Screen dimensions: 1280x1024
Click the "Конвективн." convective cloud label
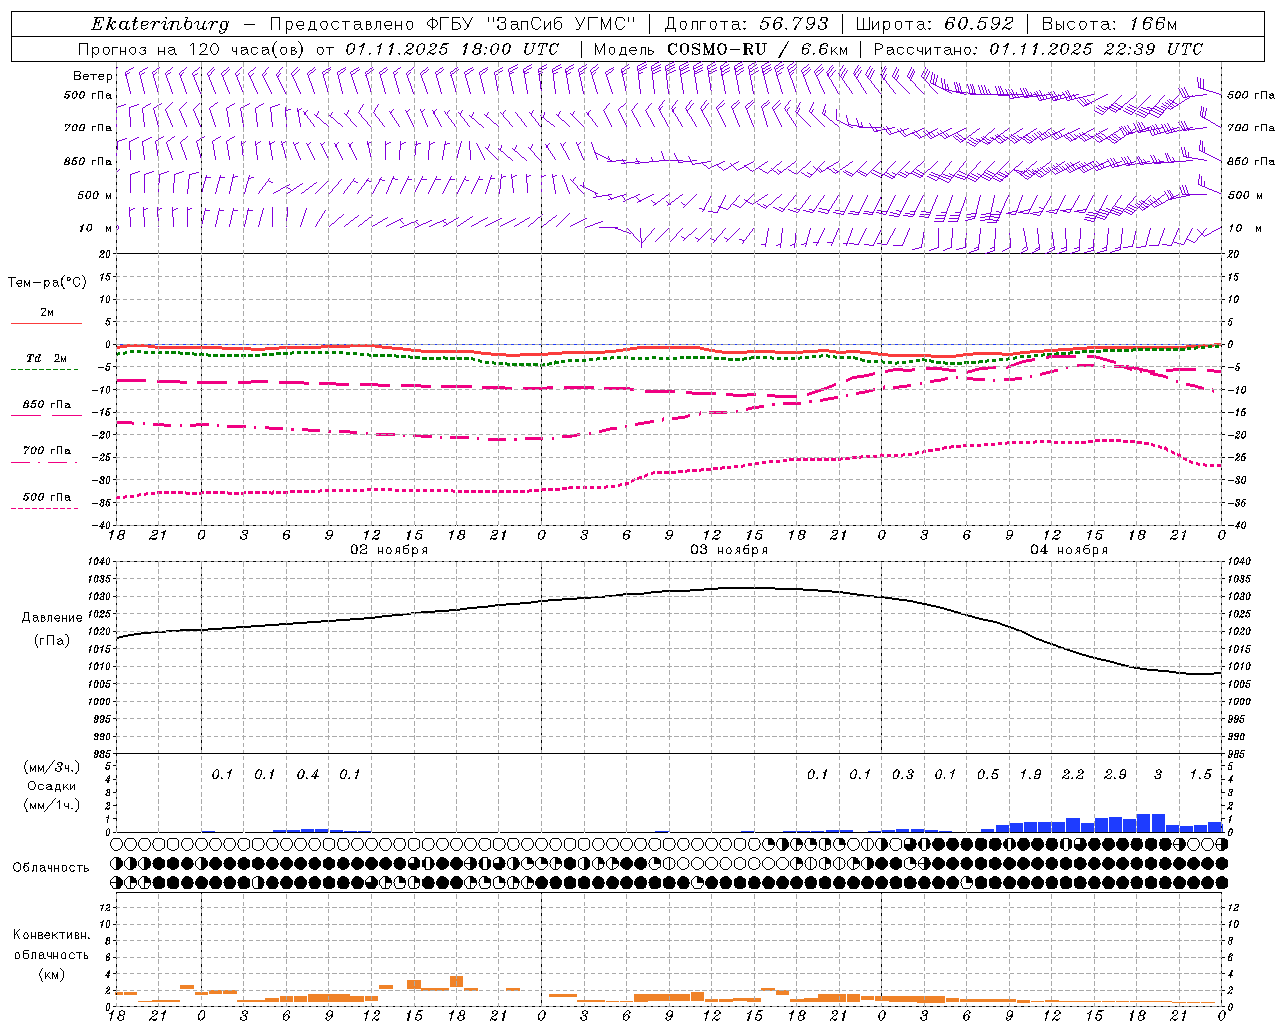51,935
